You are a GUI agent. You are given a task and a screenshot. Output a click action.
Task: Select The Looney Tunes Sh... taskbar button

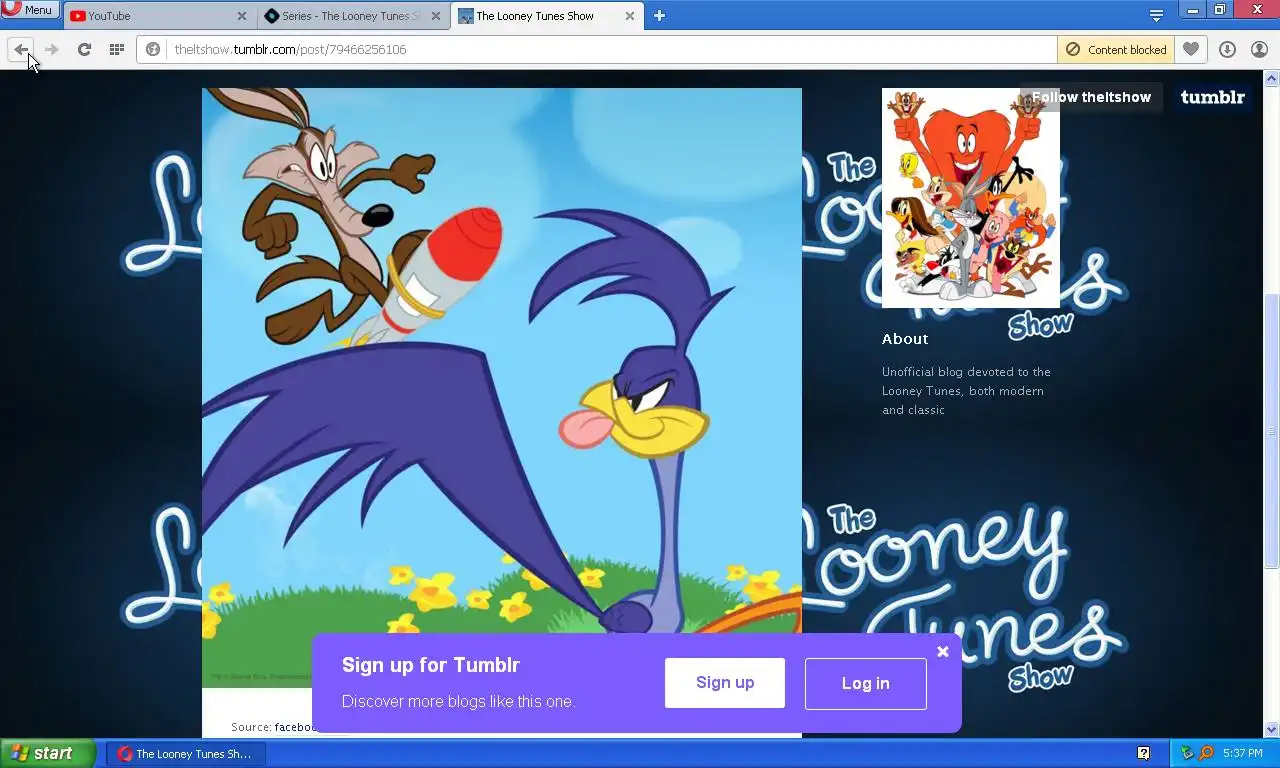(186, 754)
